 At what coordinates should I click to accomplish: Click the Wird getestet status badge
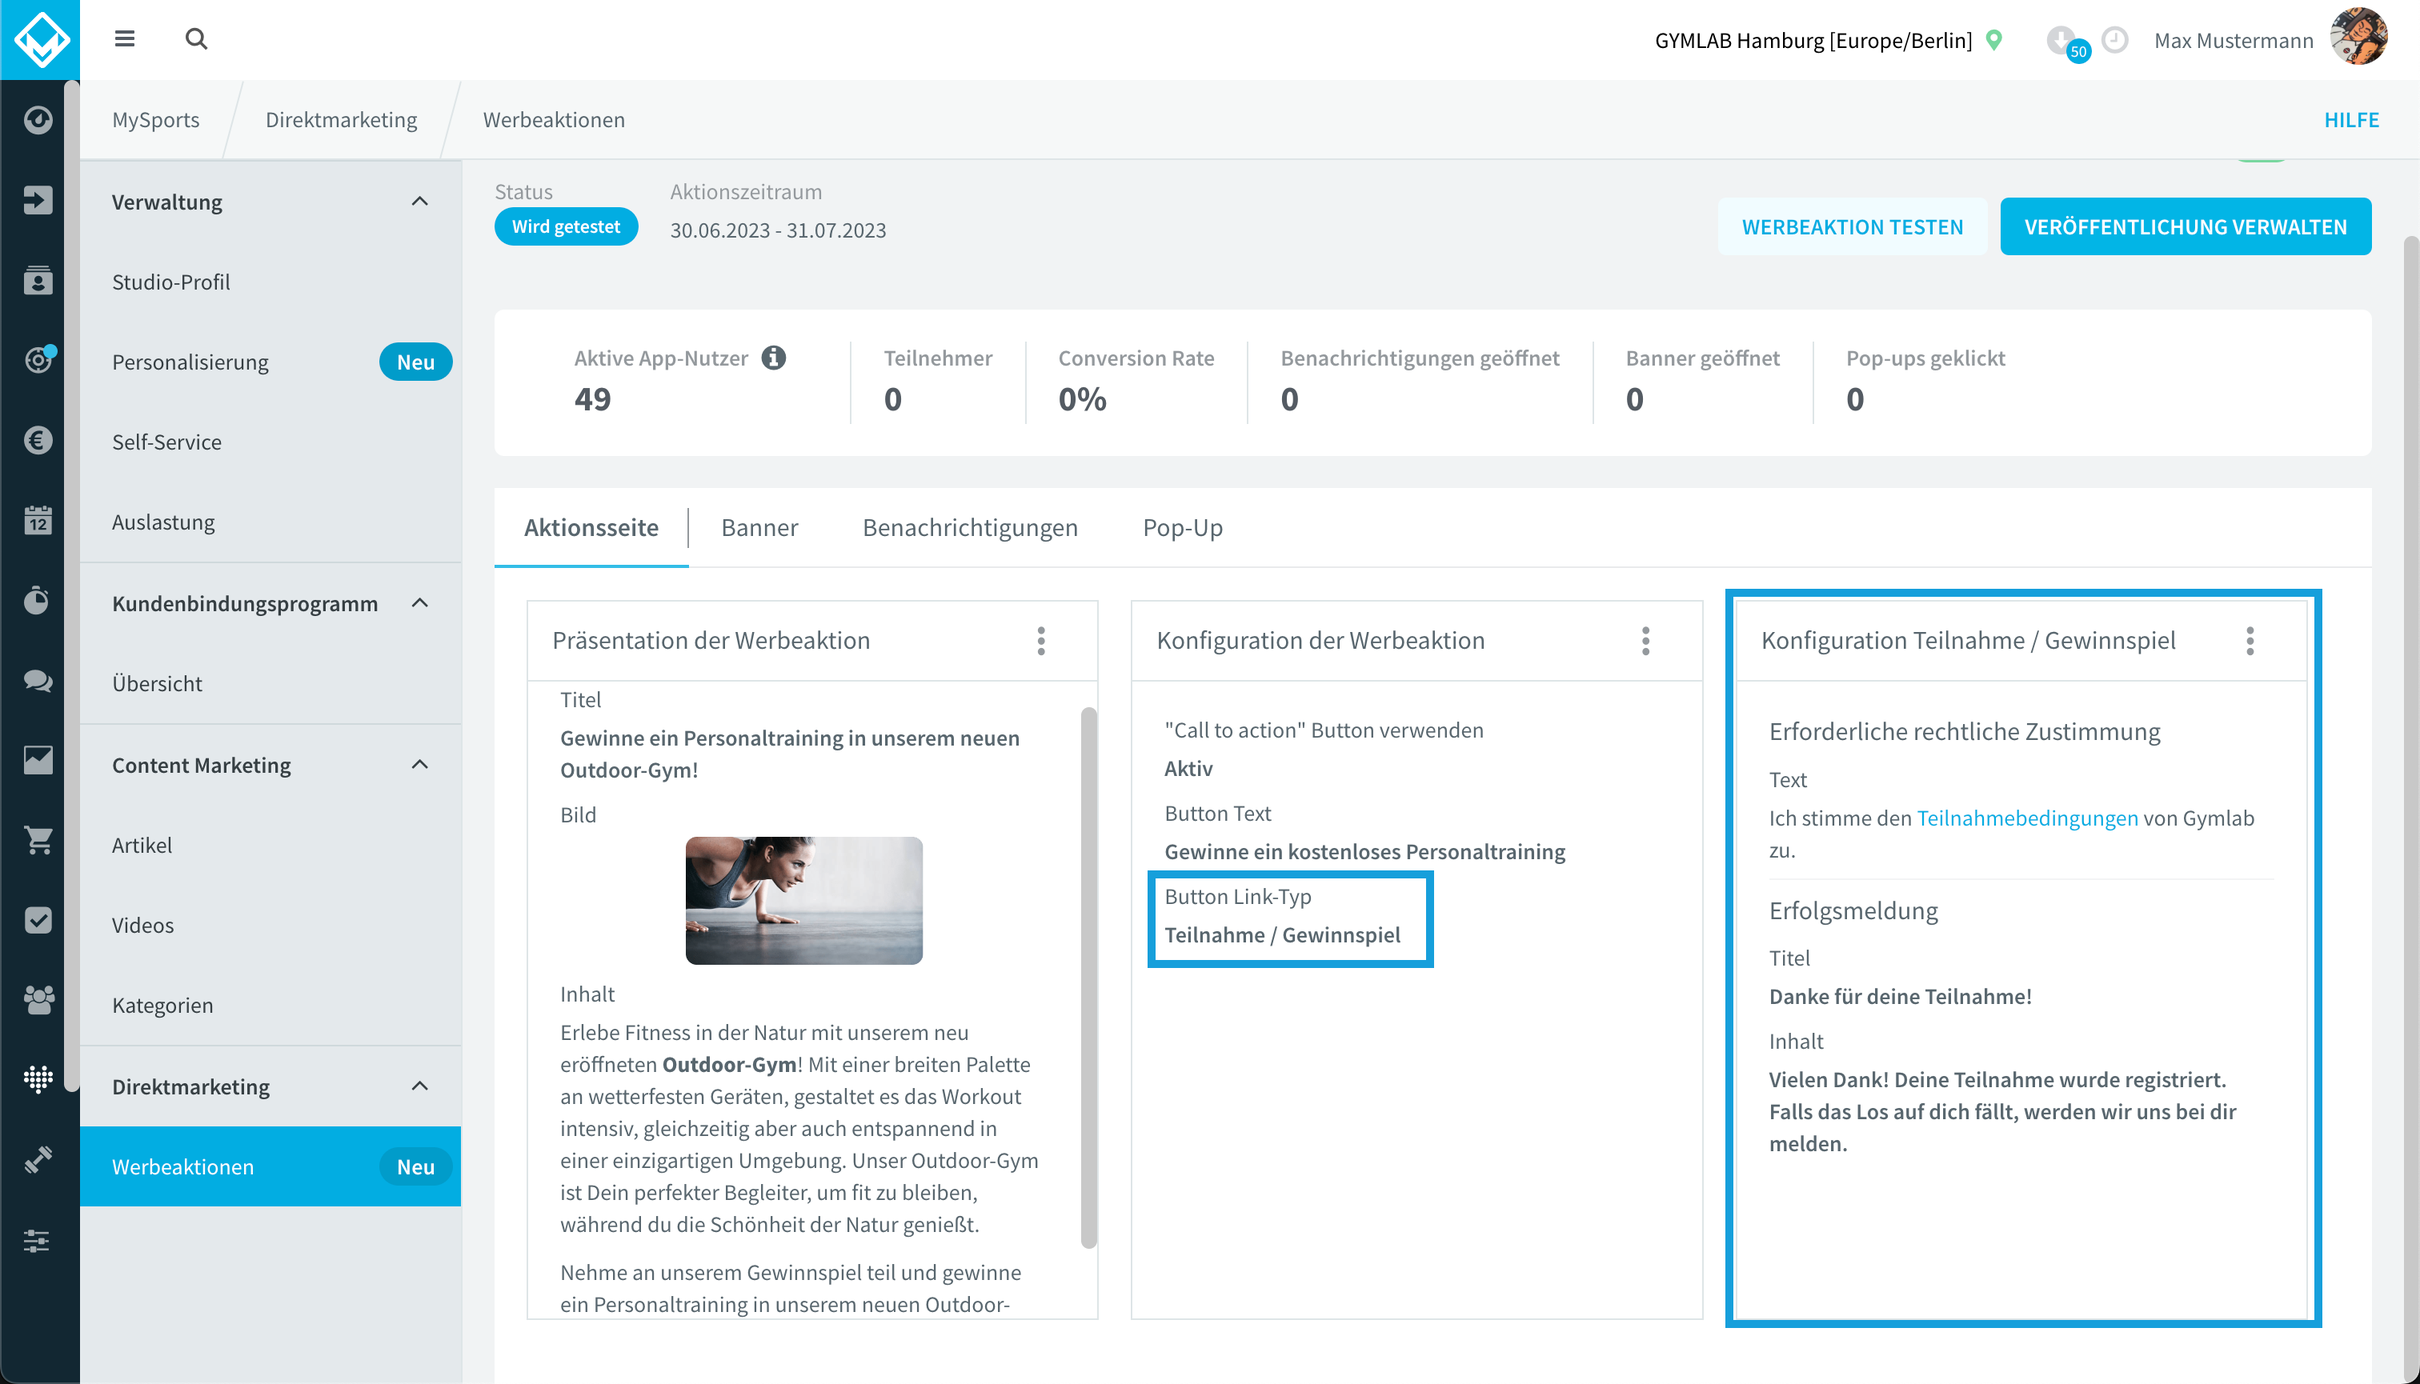point(566,227)
